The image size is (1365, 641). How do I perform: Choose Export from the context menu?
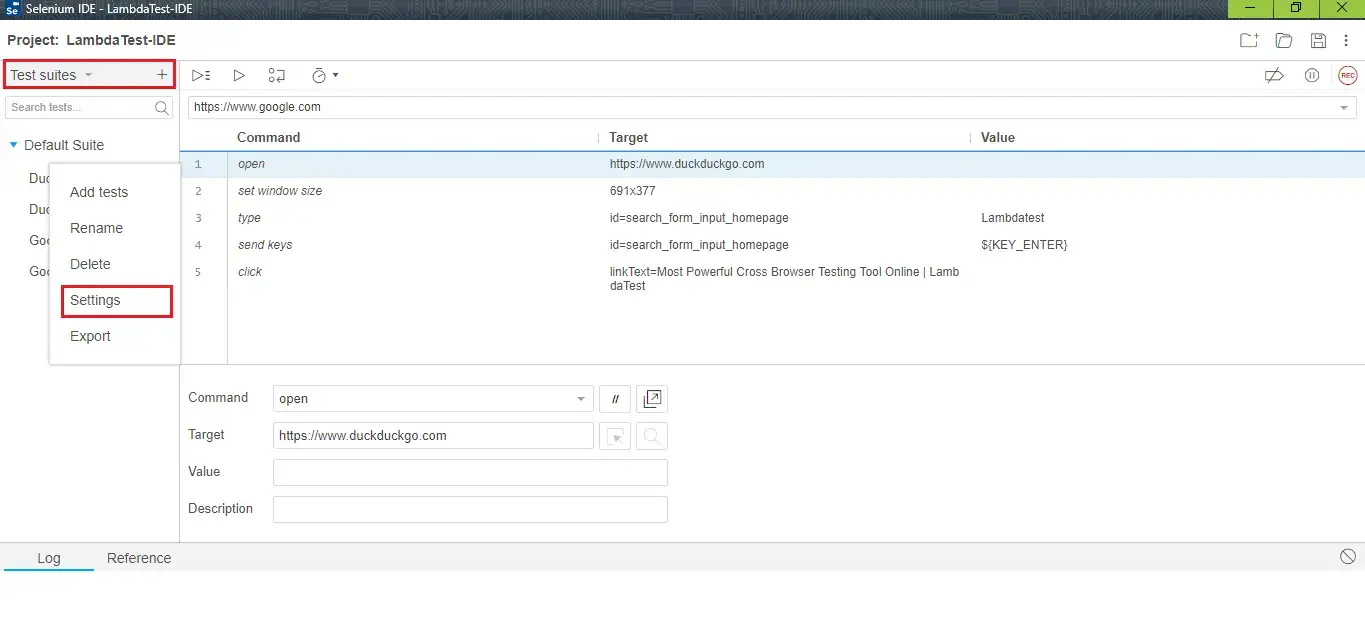pyautogui.click(x=90, y=336)
